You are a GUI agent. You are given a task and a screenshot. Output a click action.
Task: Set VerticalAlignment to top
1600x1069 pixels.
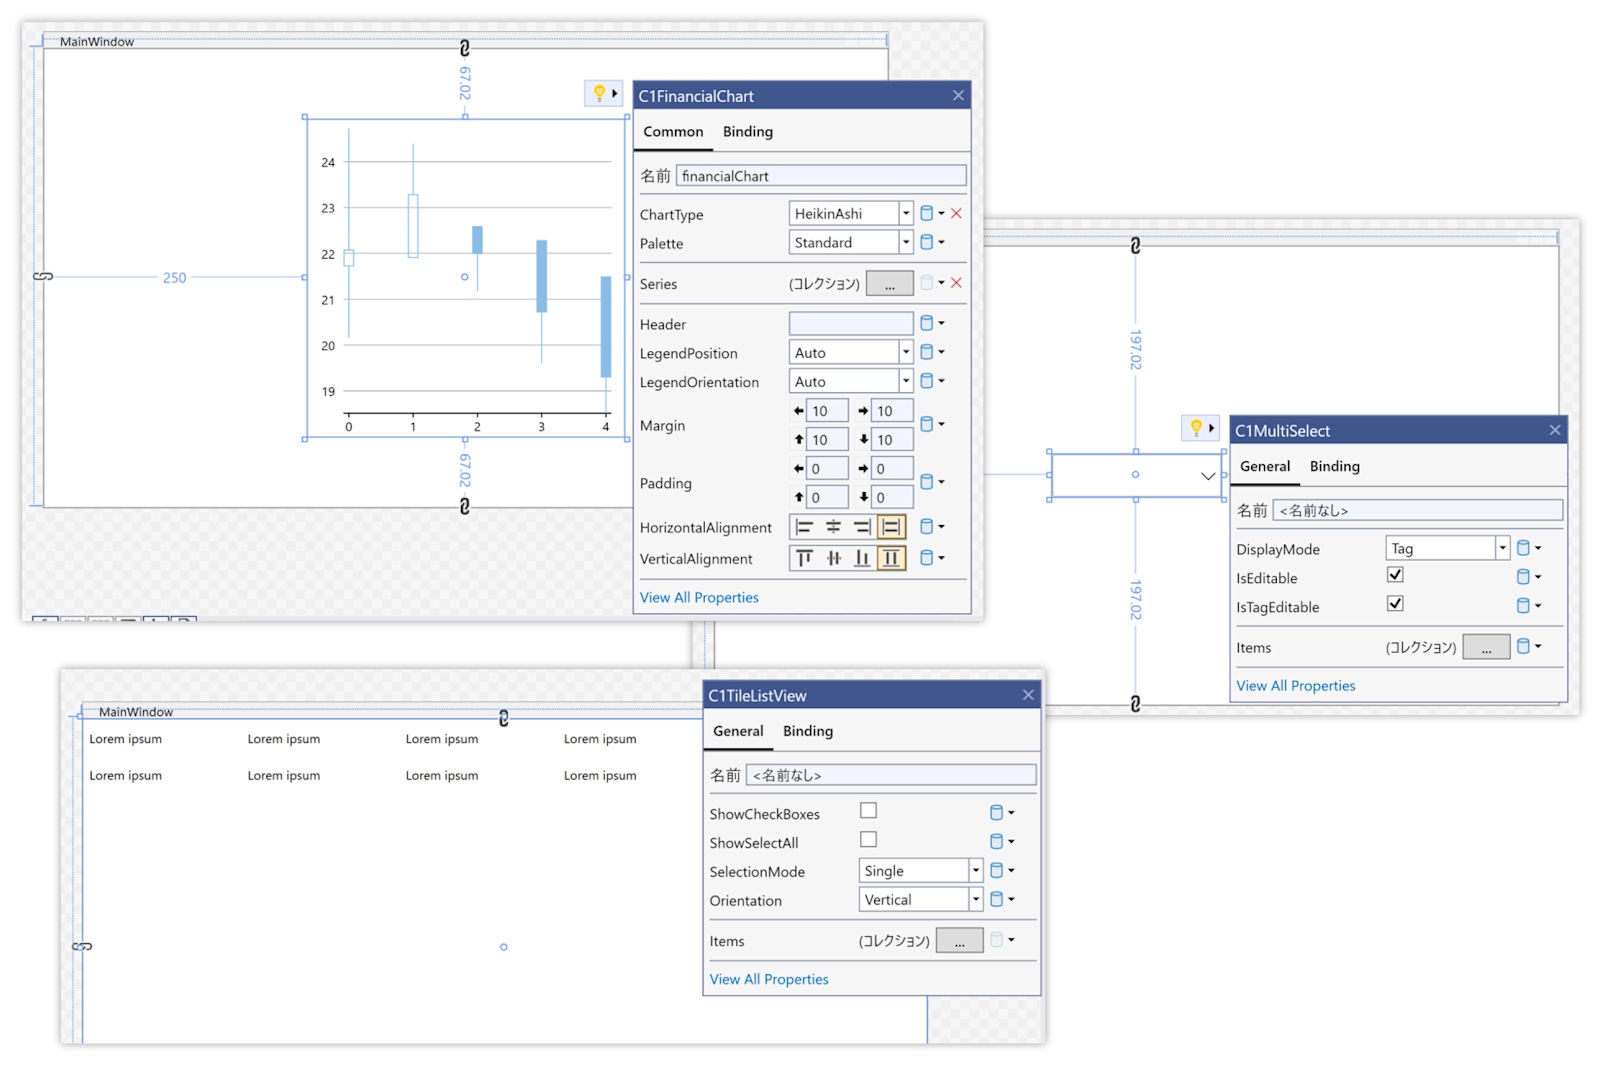coord(805,558)
